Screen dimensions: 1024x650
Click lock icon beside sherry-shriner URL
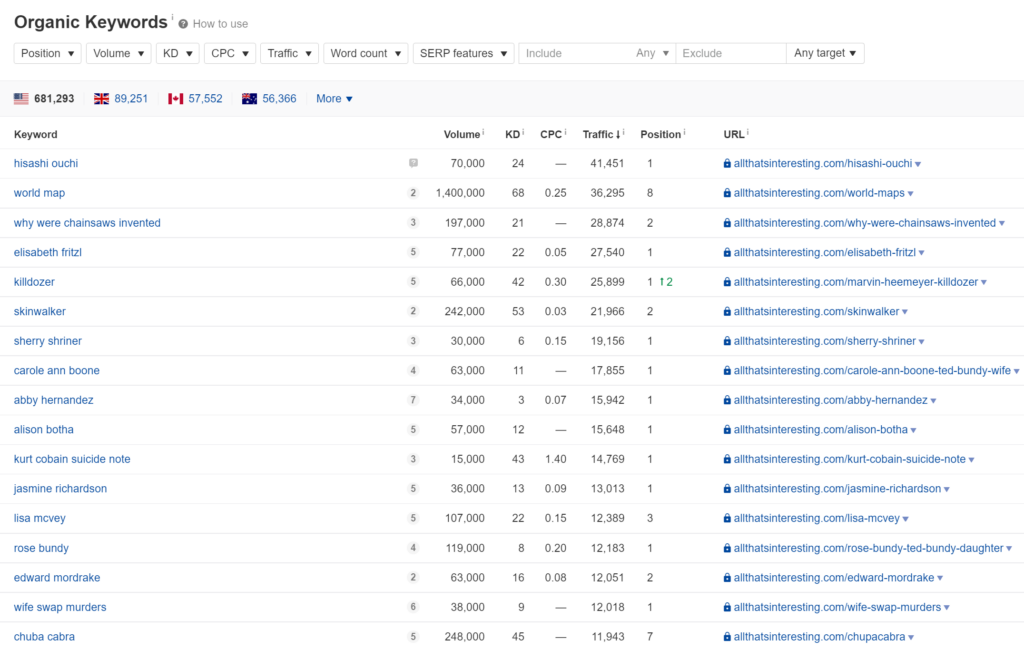[x=727, y=341]
